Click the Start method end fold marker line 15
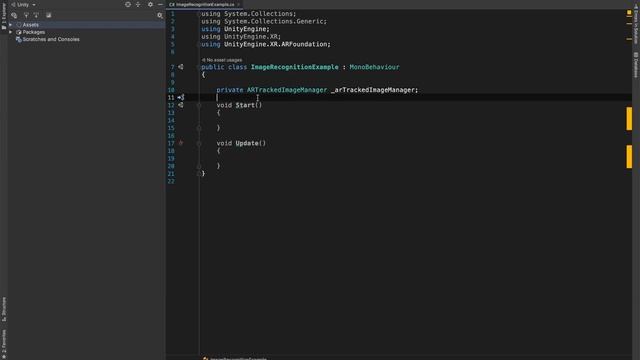 (x=199, y=128)
